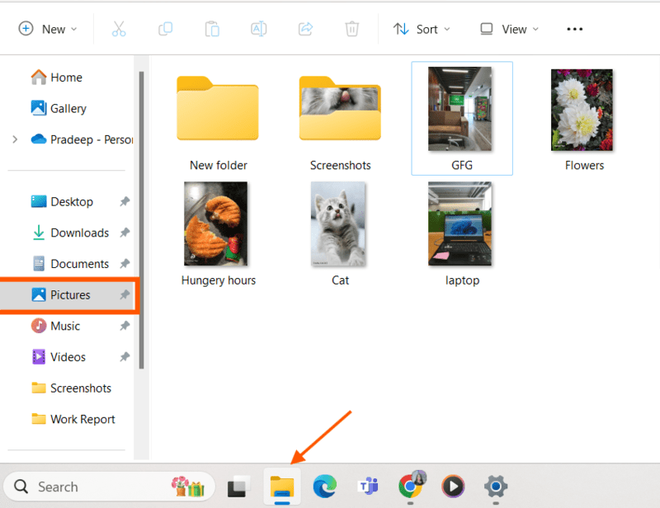Click the Share icon in toolbar
Viewport: 660px width, 508px height.
pos(306,29)
